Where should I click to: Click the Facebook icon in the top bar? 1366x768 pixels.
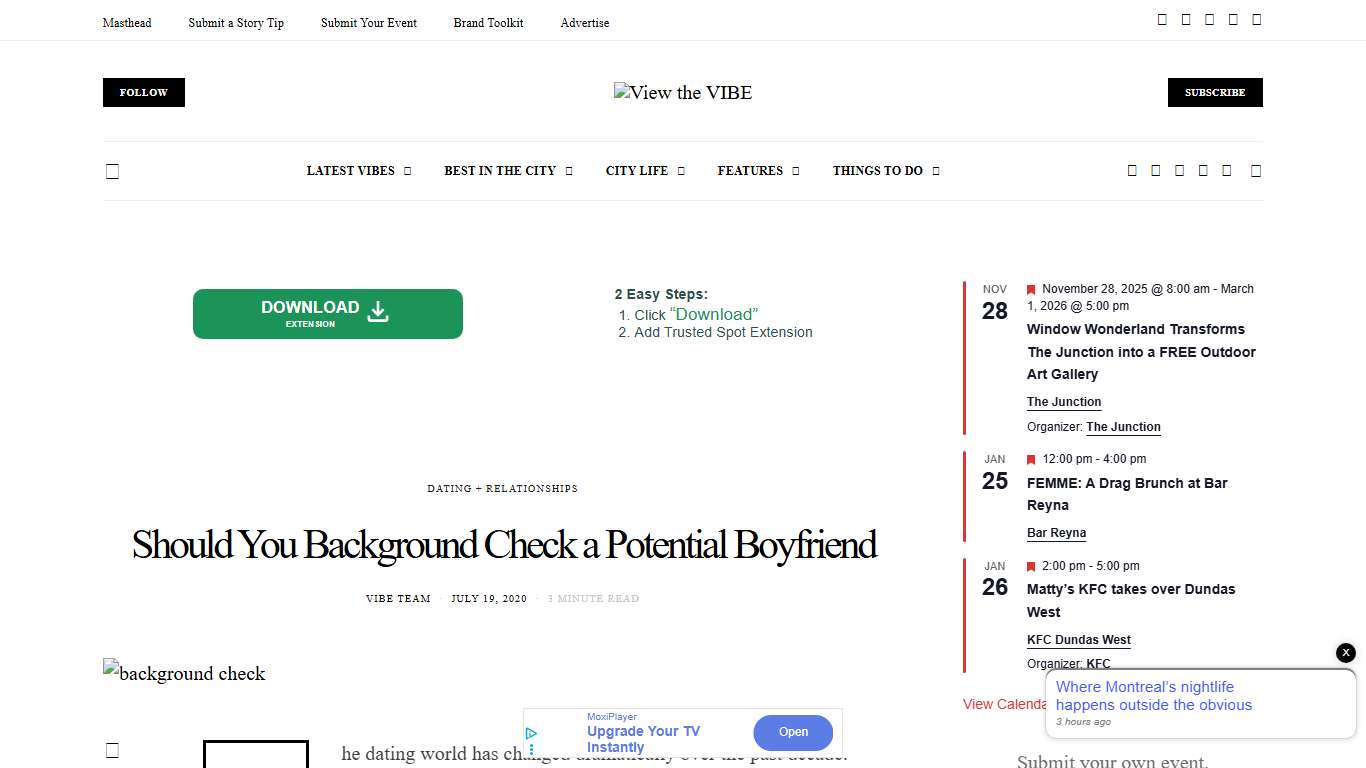point(1162,19)
